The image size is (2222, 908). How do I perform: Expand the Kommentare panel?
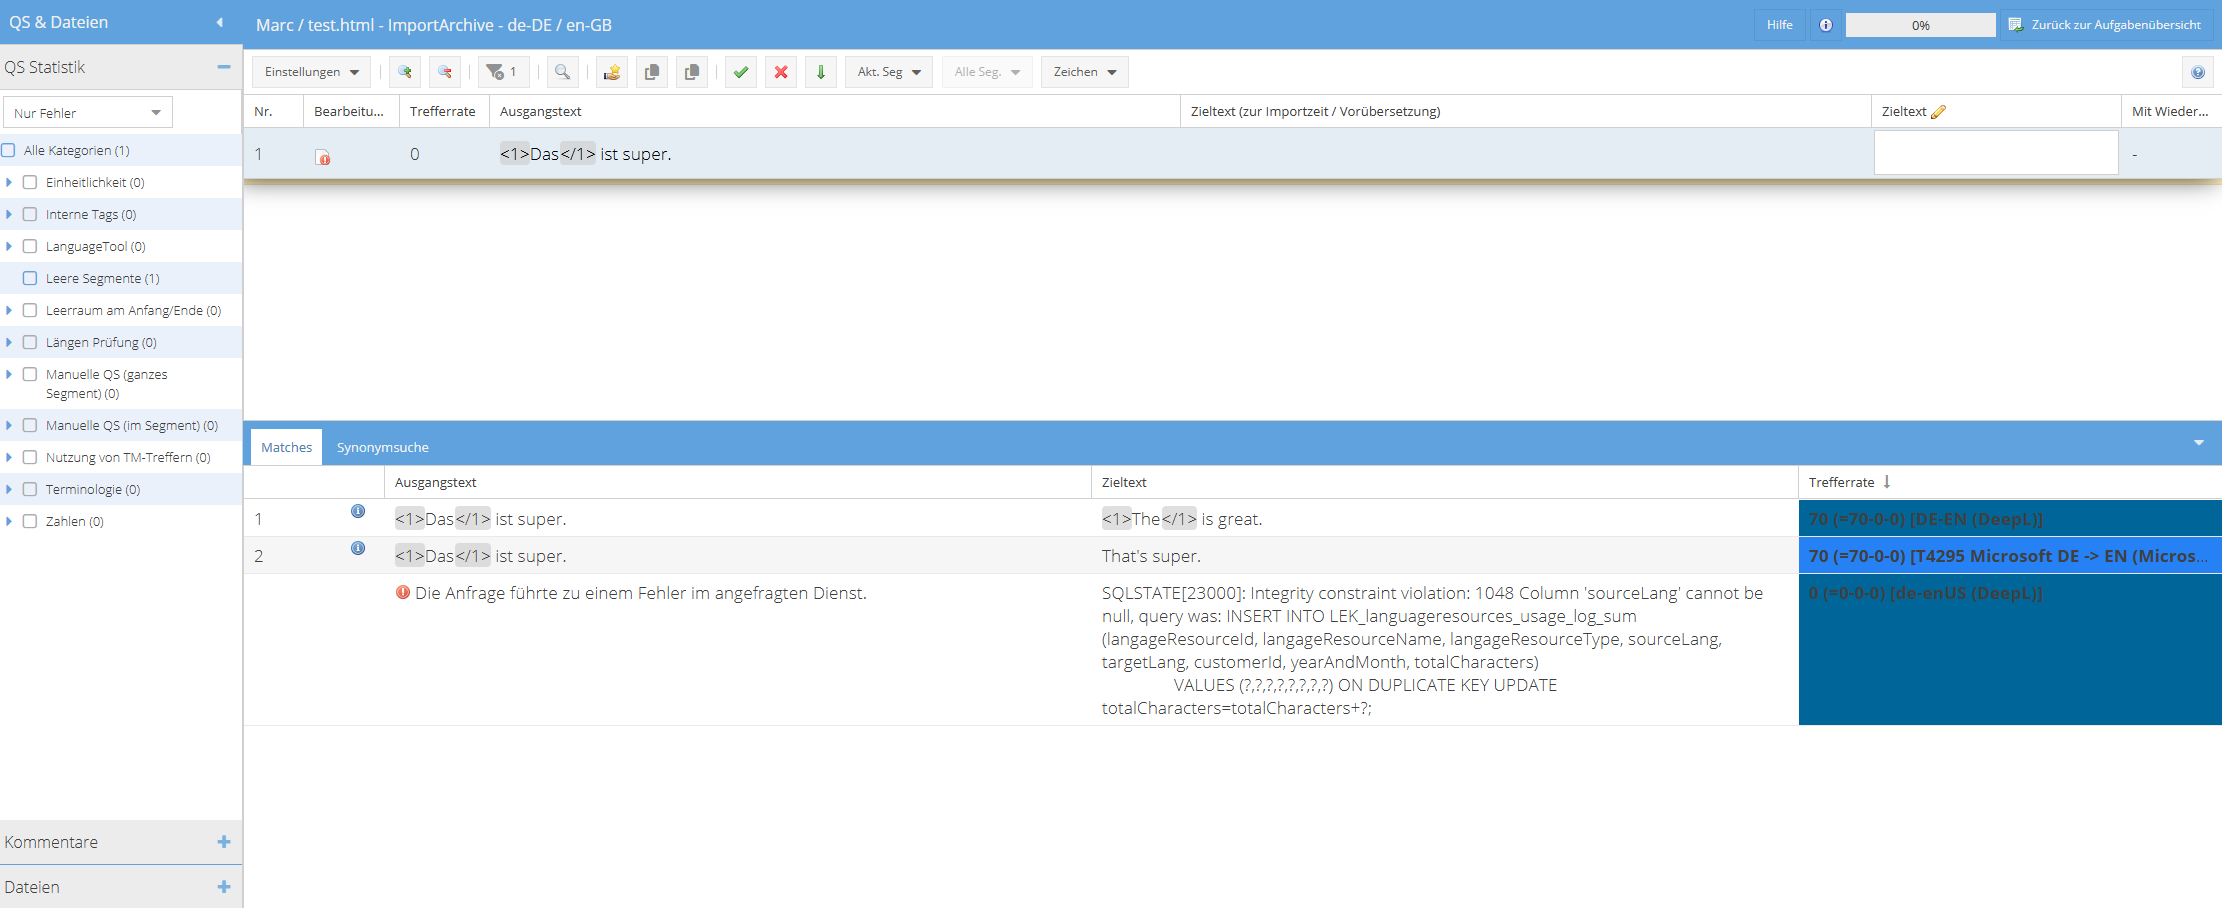[223, 842]
